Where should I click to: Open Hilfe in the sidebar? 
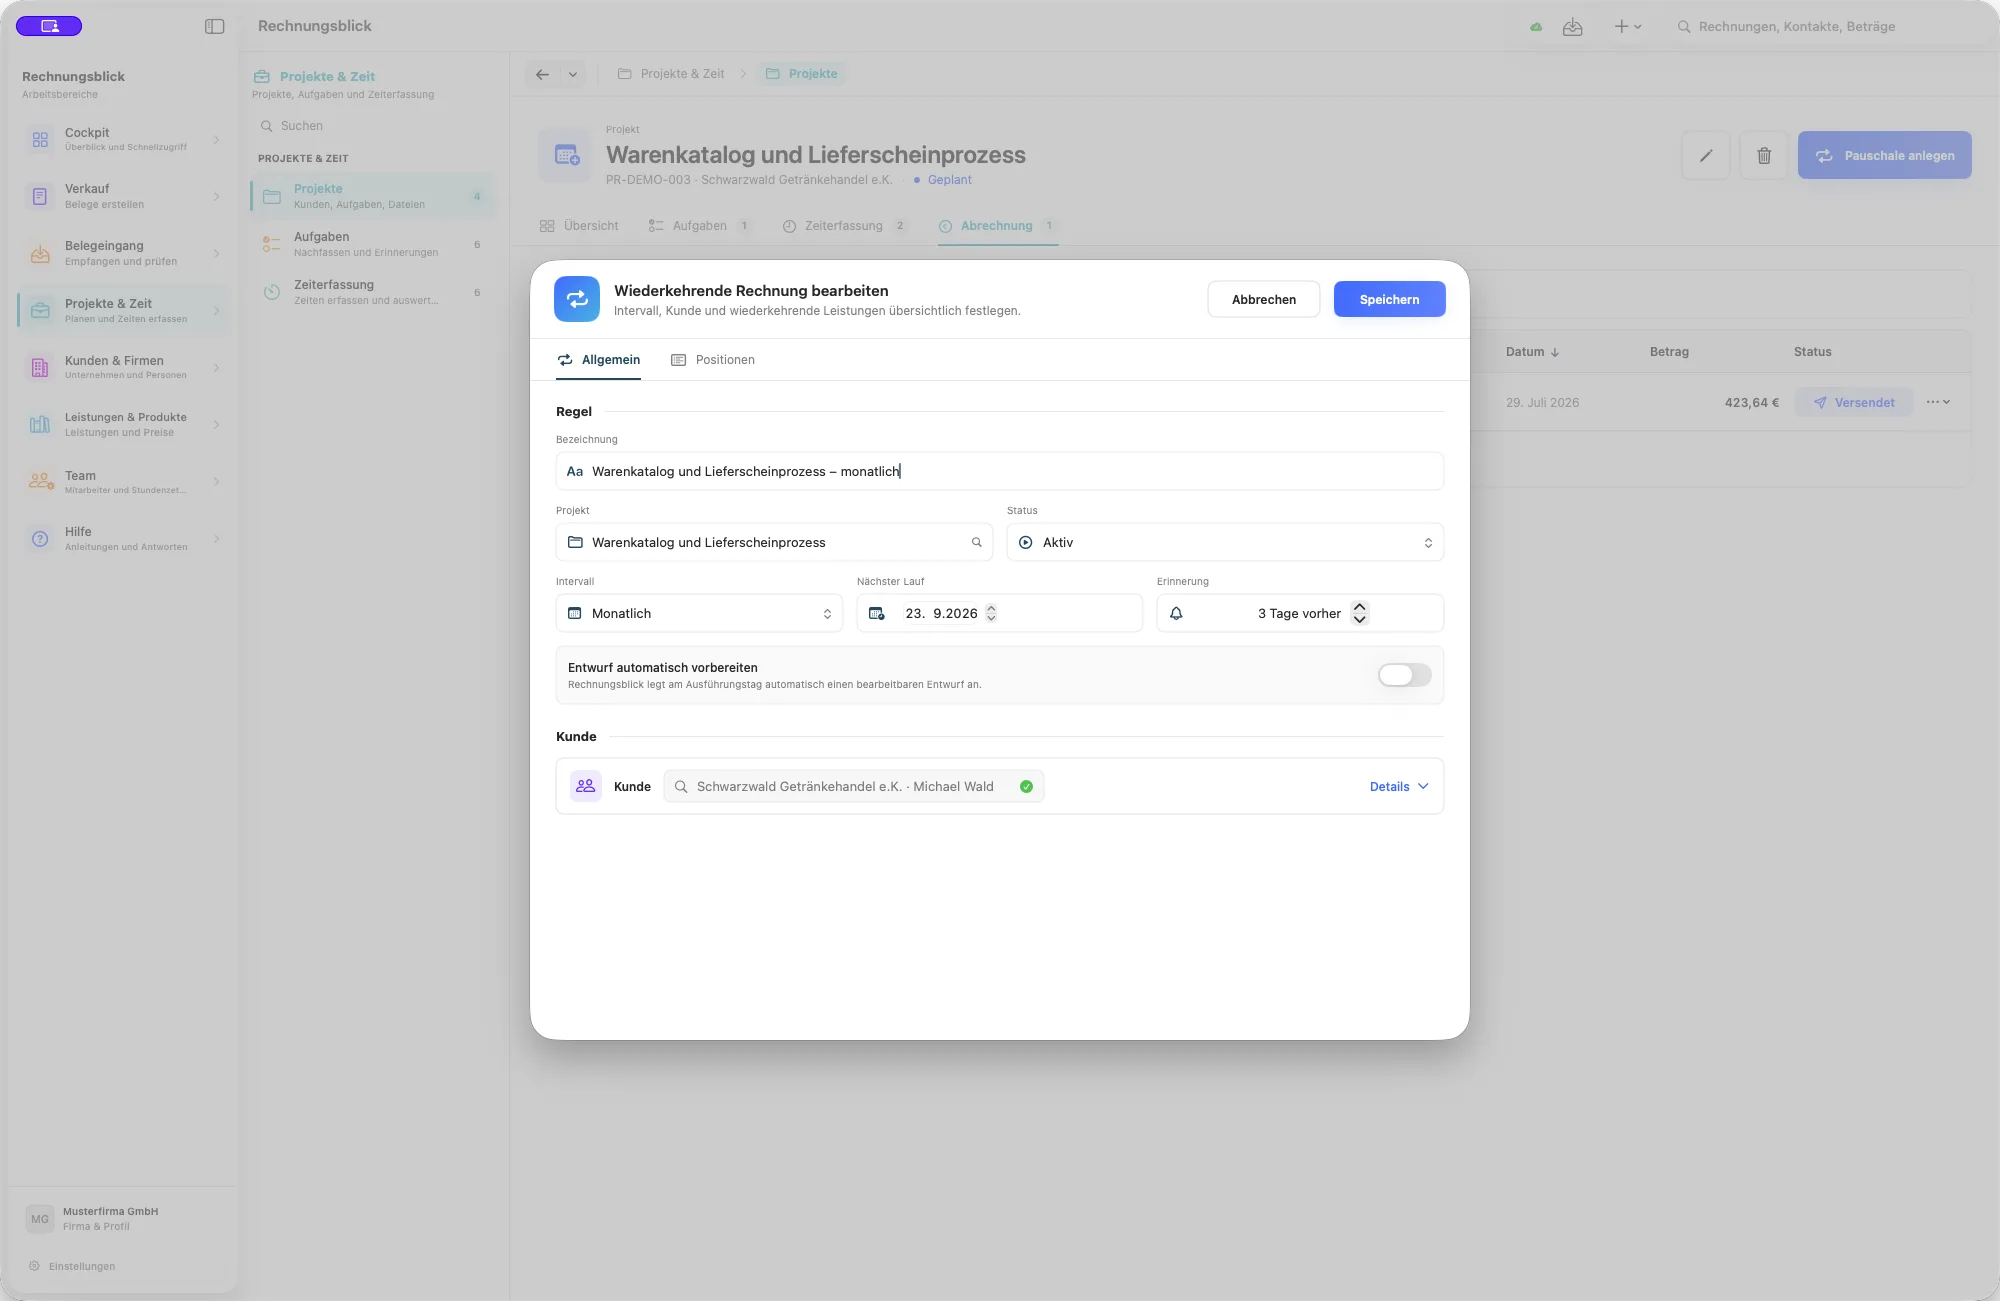124,539
